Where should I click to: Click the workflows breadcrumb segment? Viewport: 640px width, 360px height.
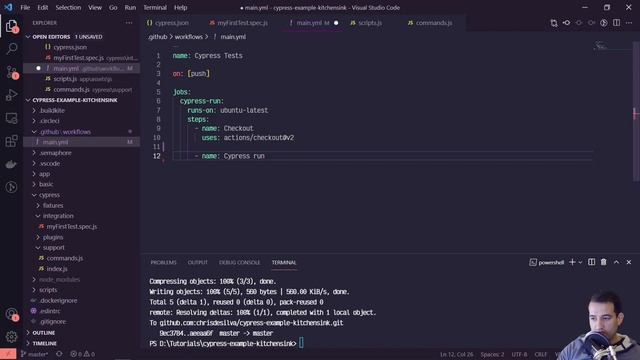pos(189,37)
